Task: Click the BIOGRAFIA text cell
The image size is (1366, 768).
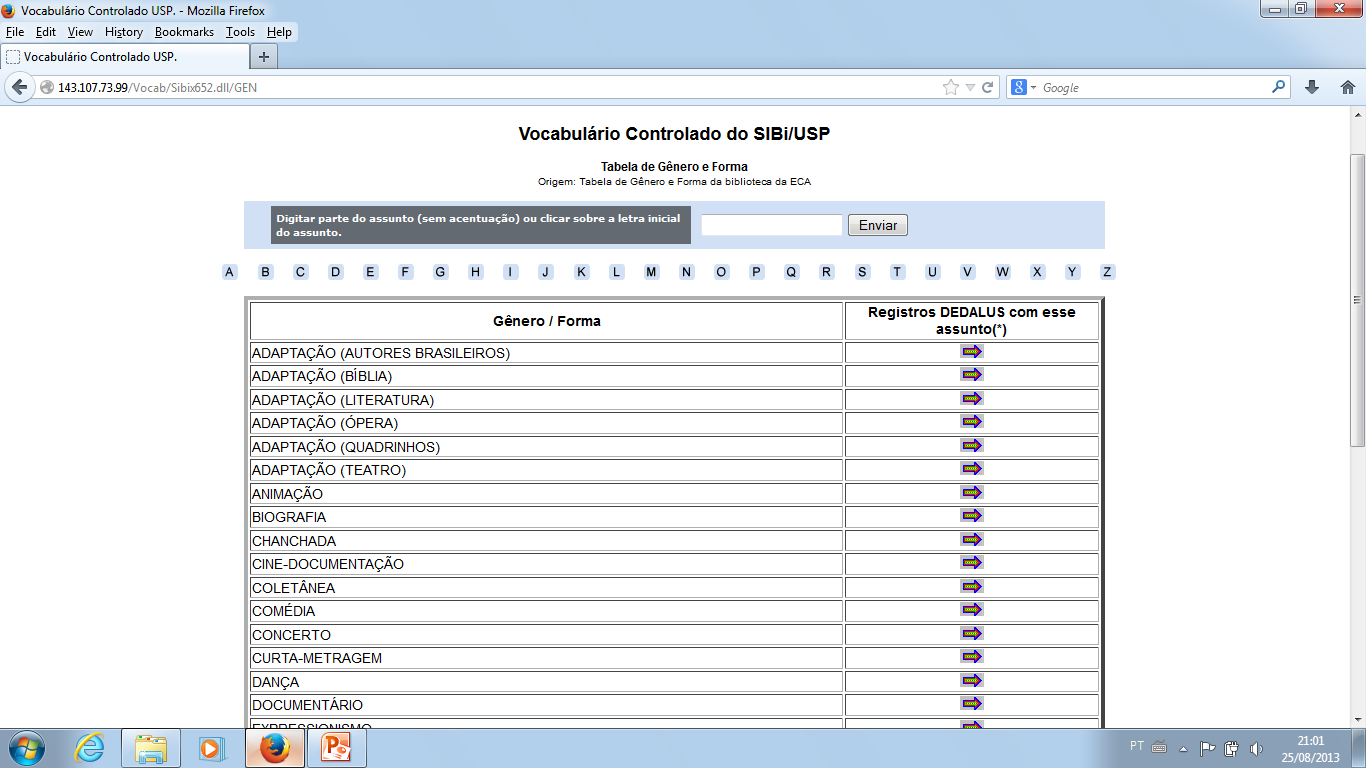Action: tap(546, 517)
